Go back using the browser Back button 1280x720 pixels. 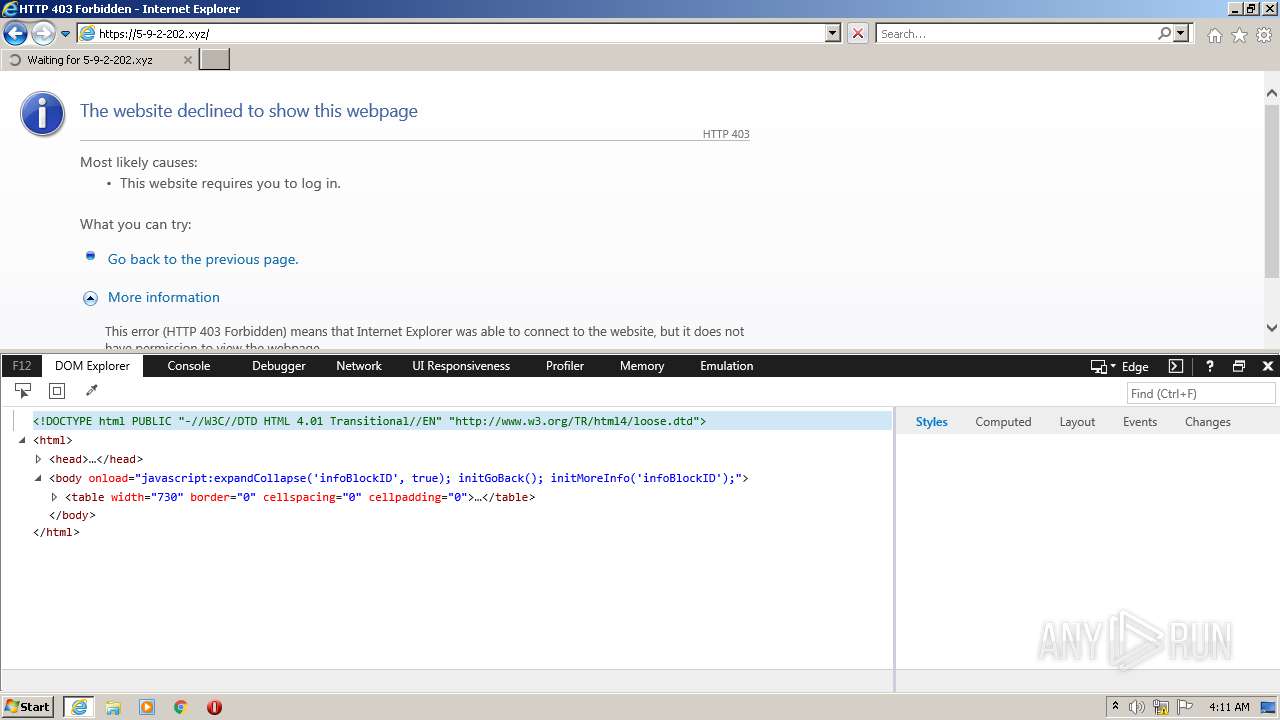click(x=15, y=34)
